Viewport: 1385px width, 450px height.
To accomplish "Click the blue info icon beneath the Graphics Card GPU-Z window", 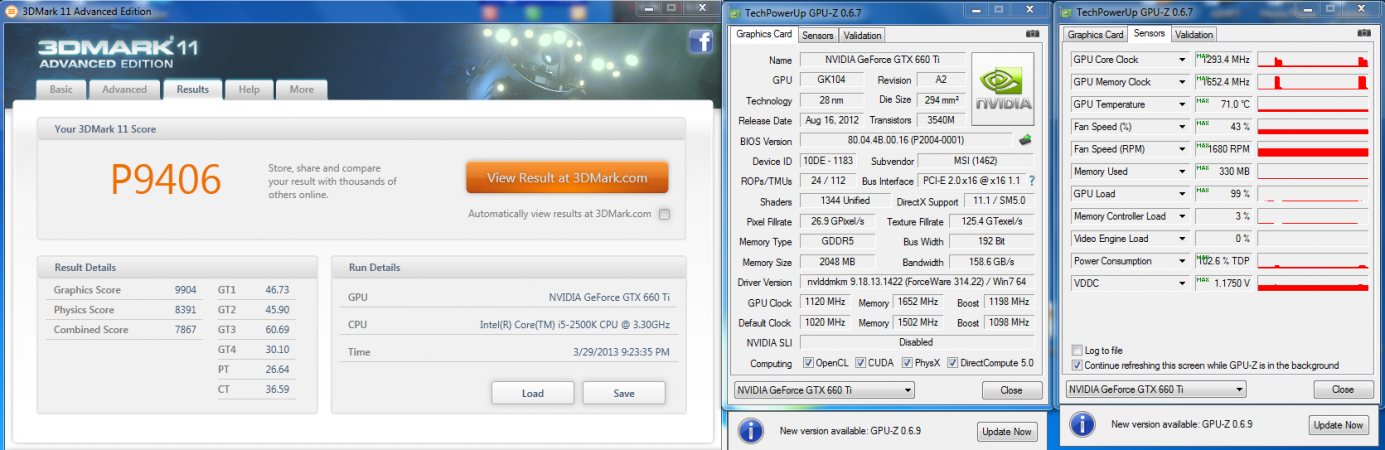I will coord(752,431).
